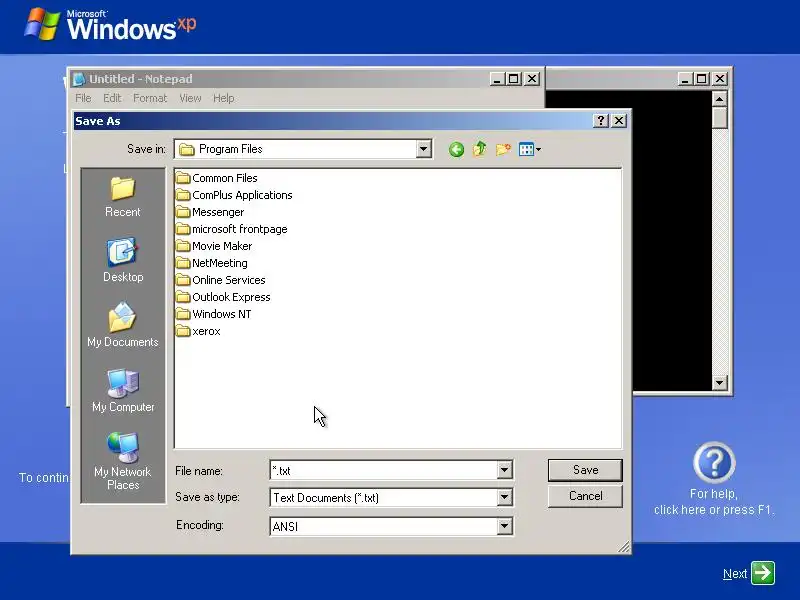Select the ComPlus Applications folder
This screenshot has height=600, width=800.
coord(234,195)
